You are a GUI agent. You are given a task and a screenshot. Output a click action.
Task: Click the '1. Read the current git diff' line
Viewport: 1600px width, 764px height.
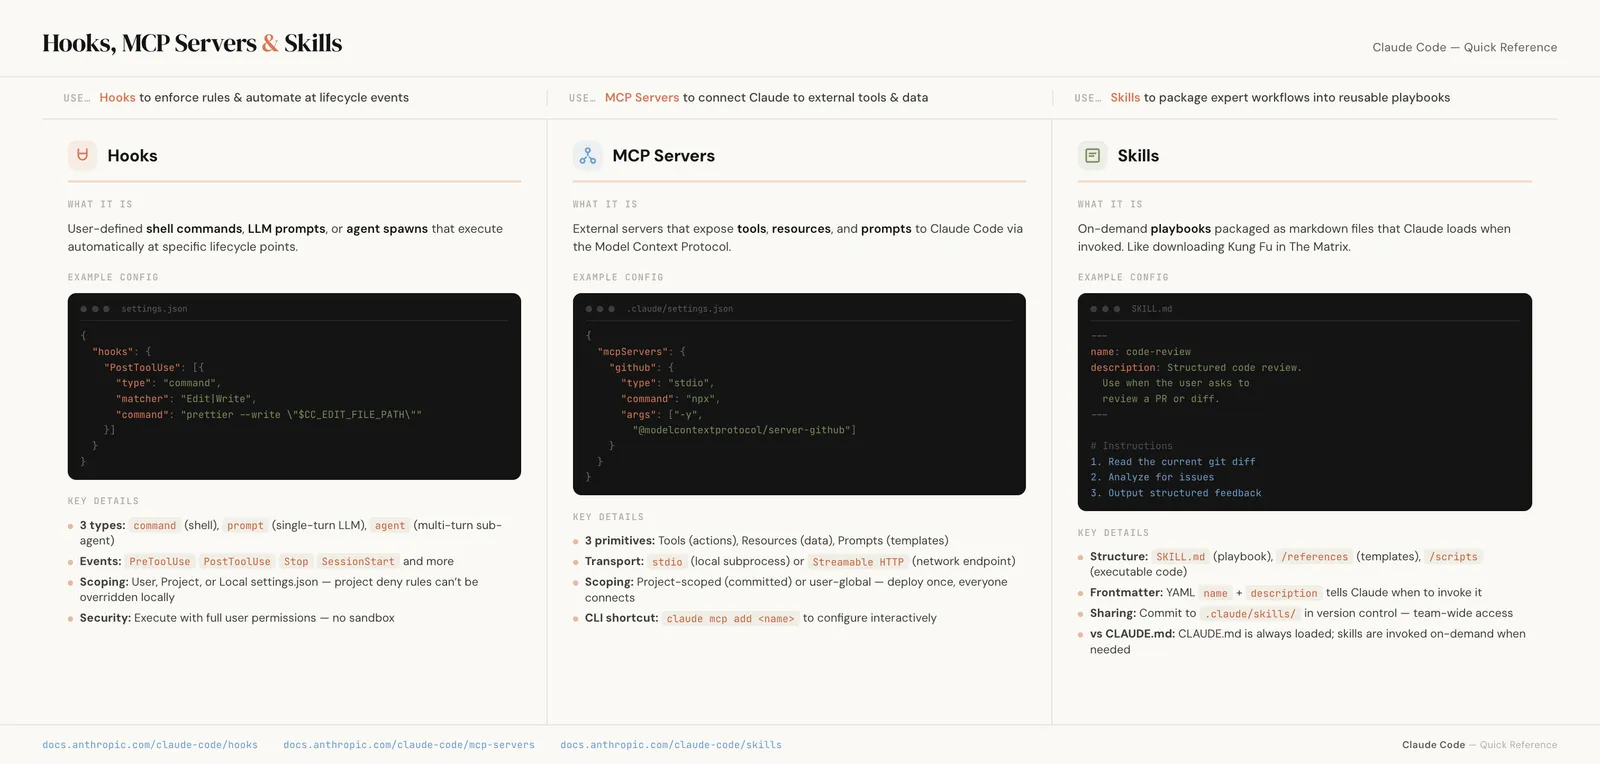(1173, 462)
